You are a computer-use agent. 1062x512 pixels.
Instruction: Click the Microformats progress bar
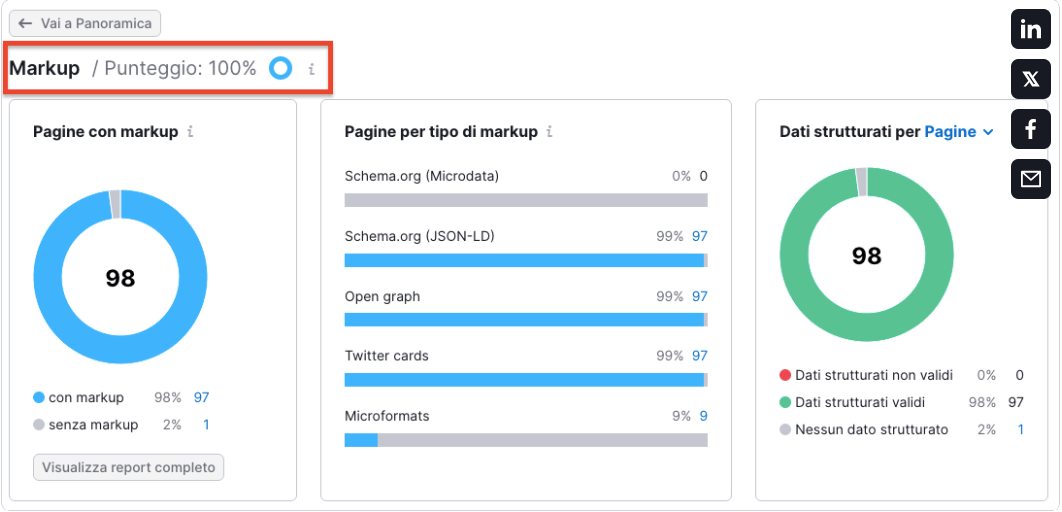526,440
